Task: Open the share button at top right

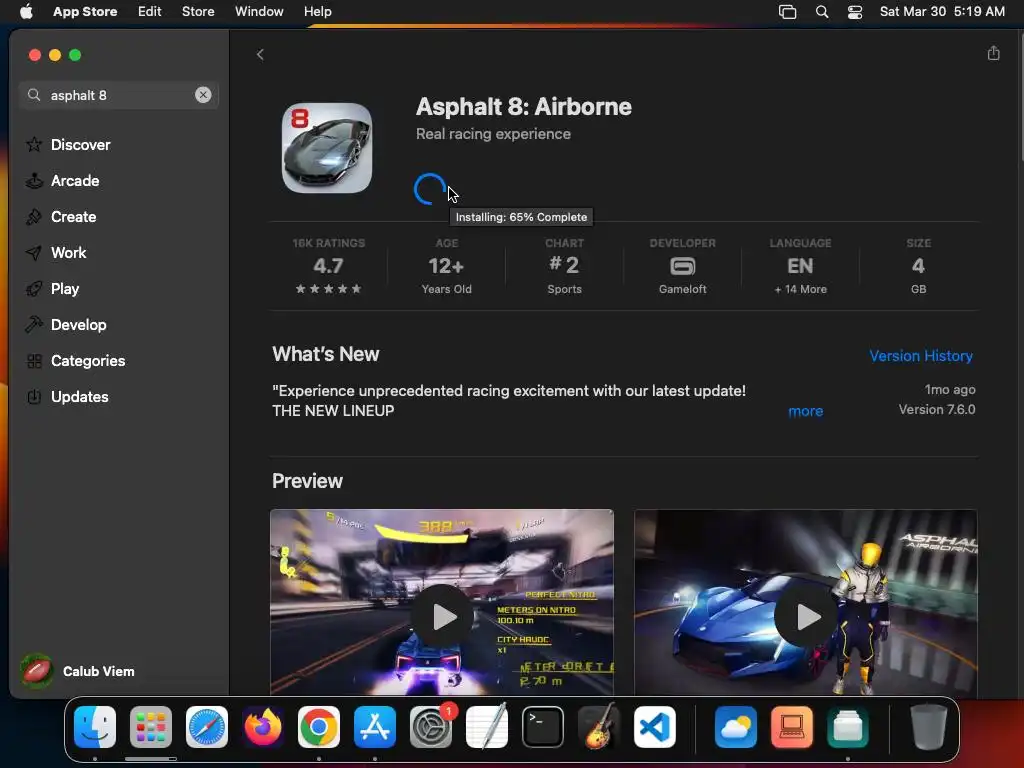Action: click(x=993, y=53)
